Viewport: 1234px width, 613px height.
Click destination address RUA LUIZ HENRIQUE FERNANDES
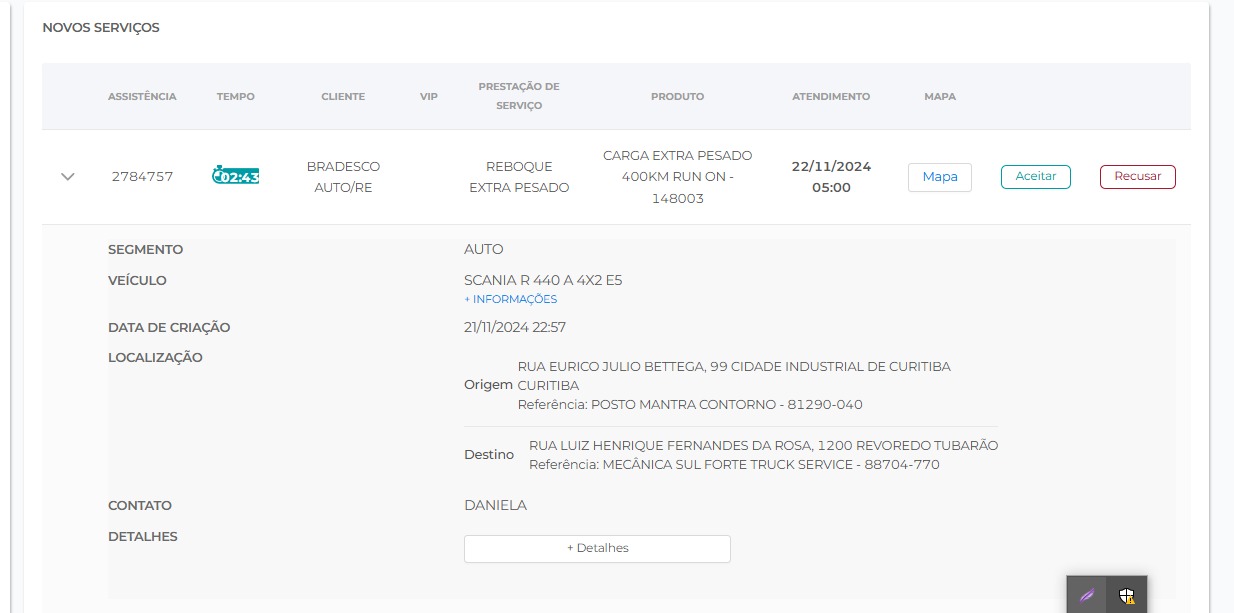tap(763, 445)
